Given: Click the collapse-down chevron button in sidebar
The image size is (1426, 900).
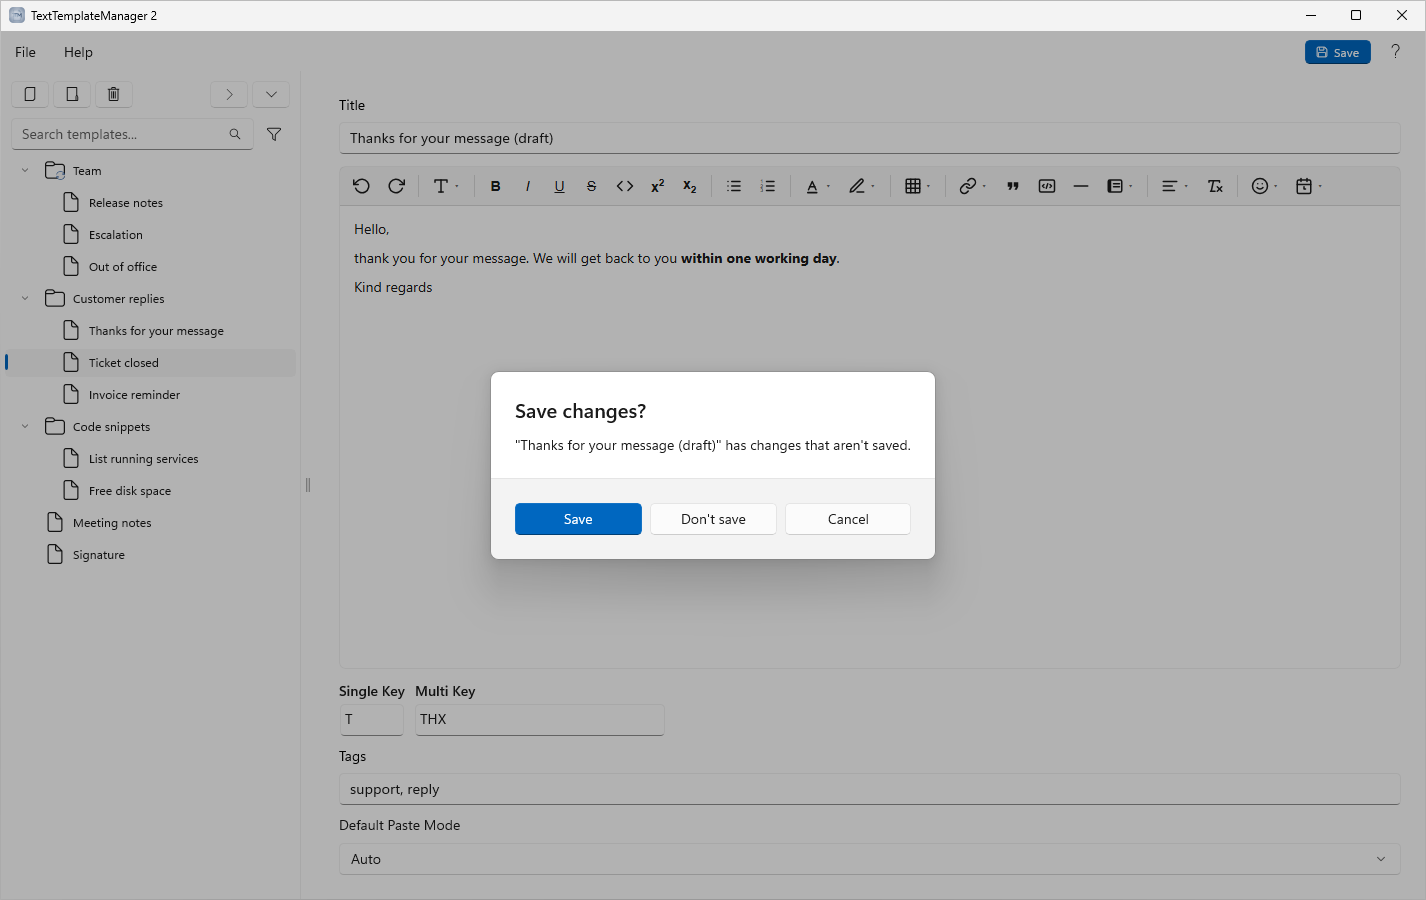Looking at the screenshot, I should tap(271, 94).
